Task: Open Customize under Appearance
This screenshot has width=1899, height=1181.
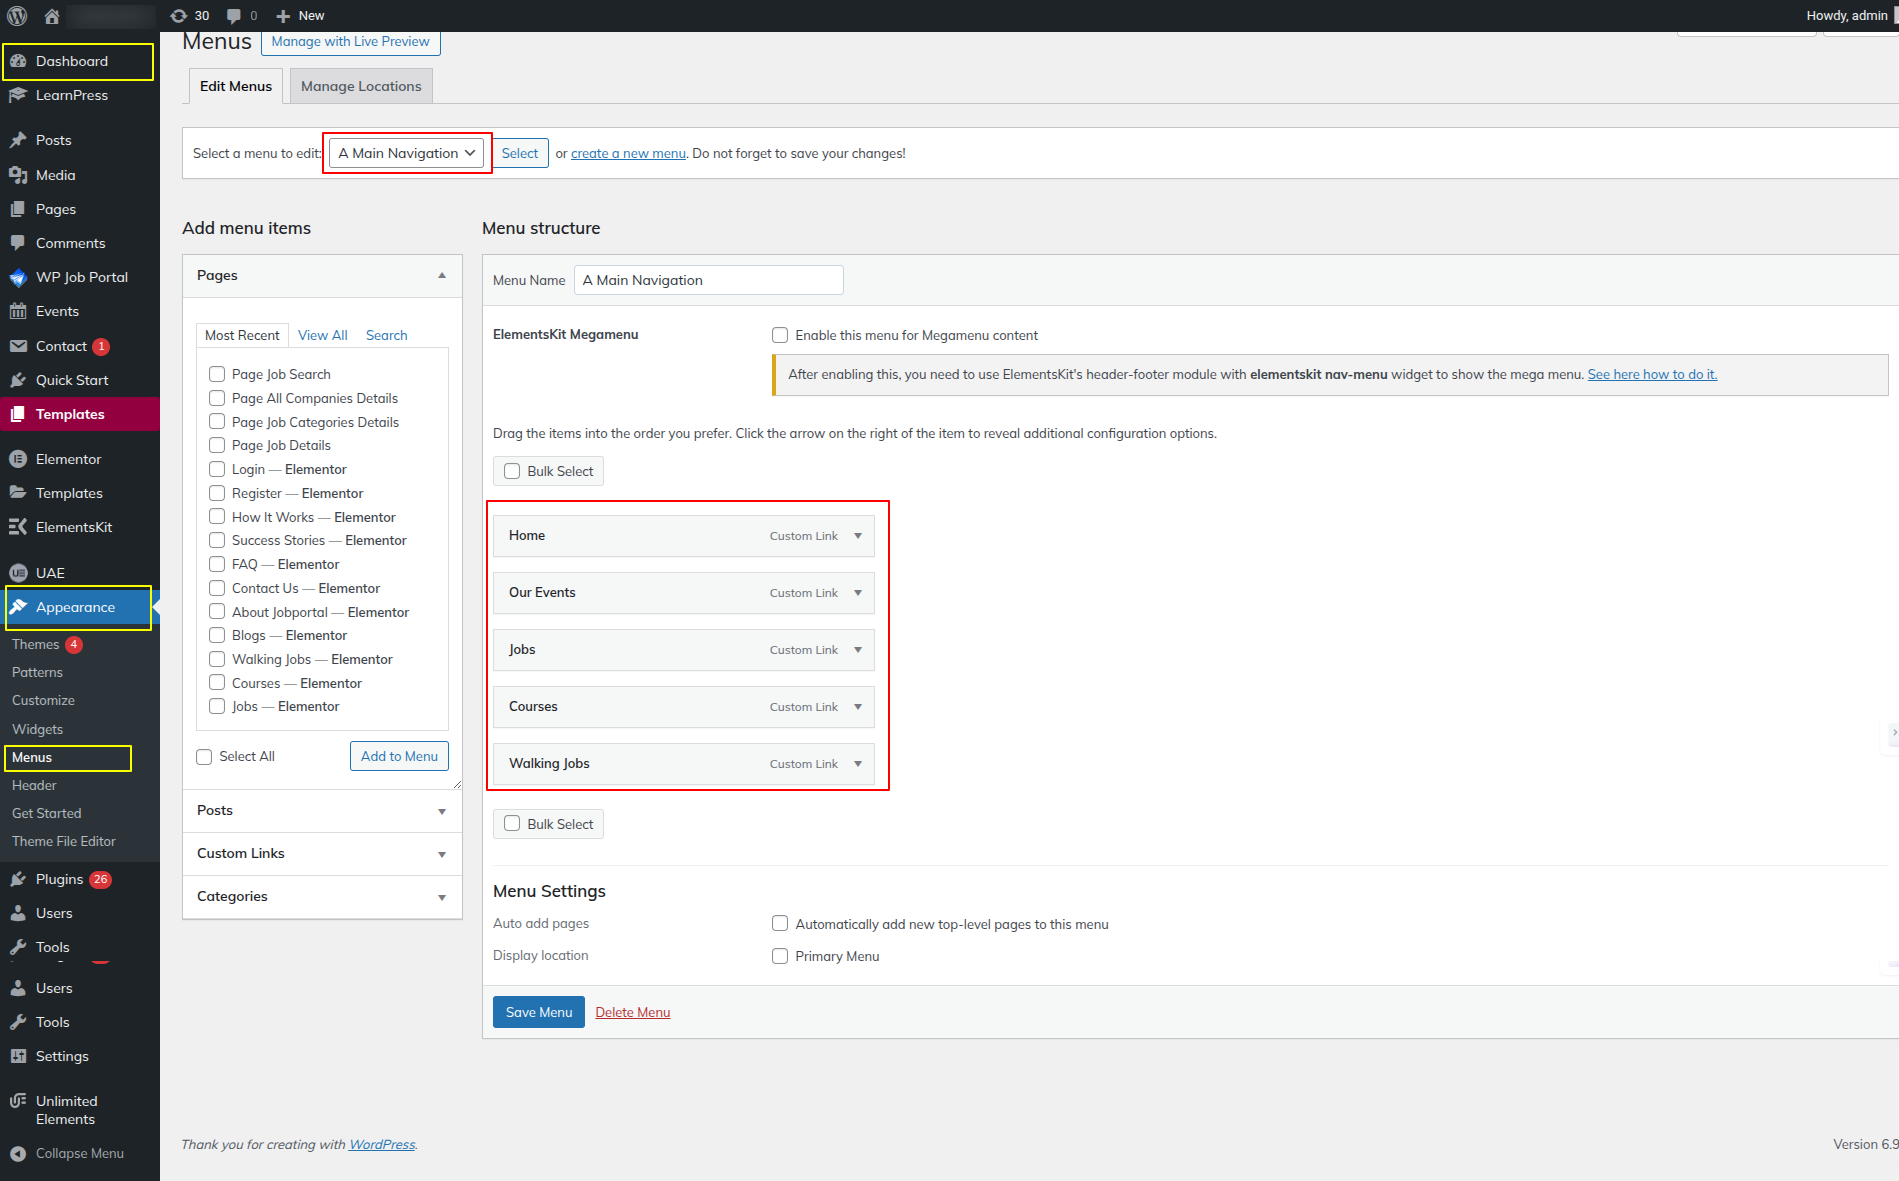Action: pyautogui.click(x=43, y=701)
